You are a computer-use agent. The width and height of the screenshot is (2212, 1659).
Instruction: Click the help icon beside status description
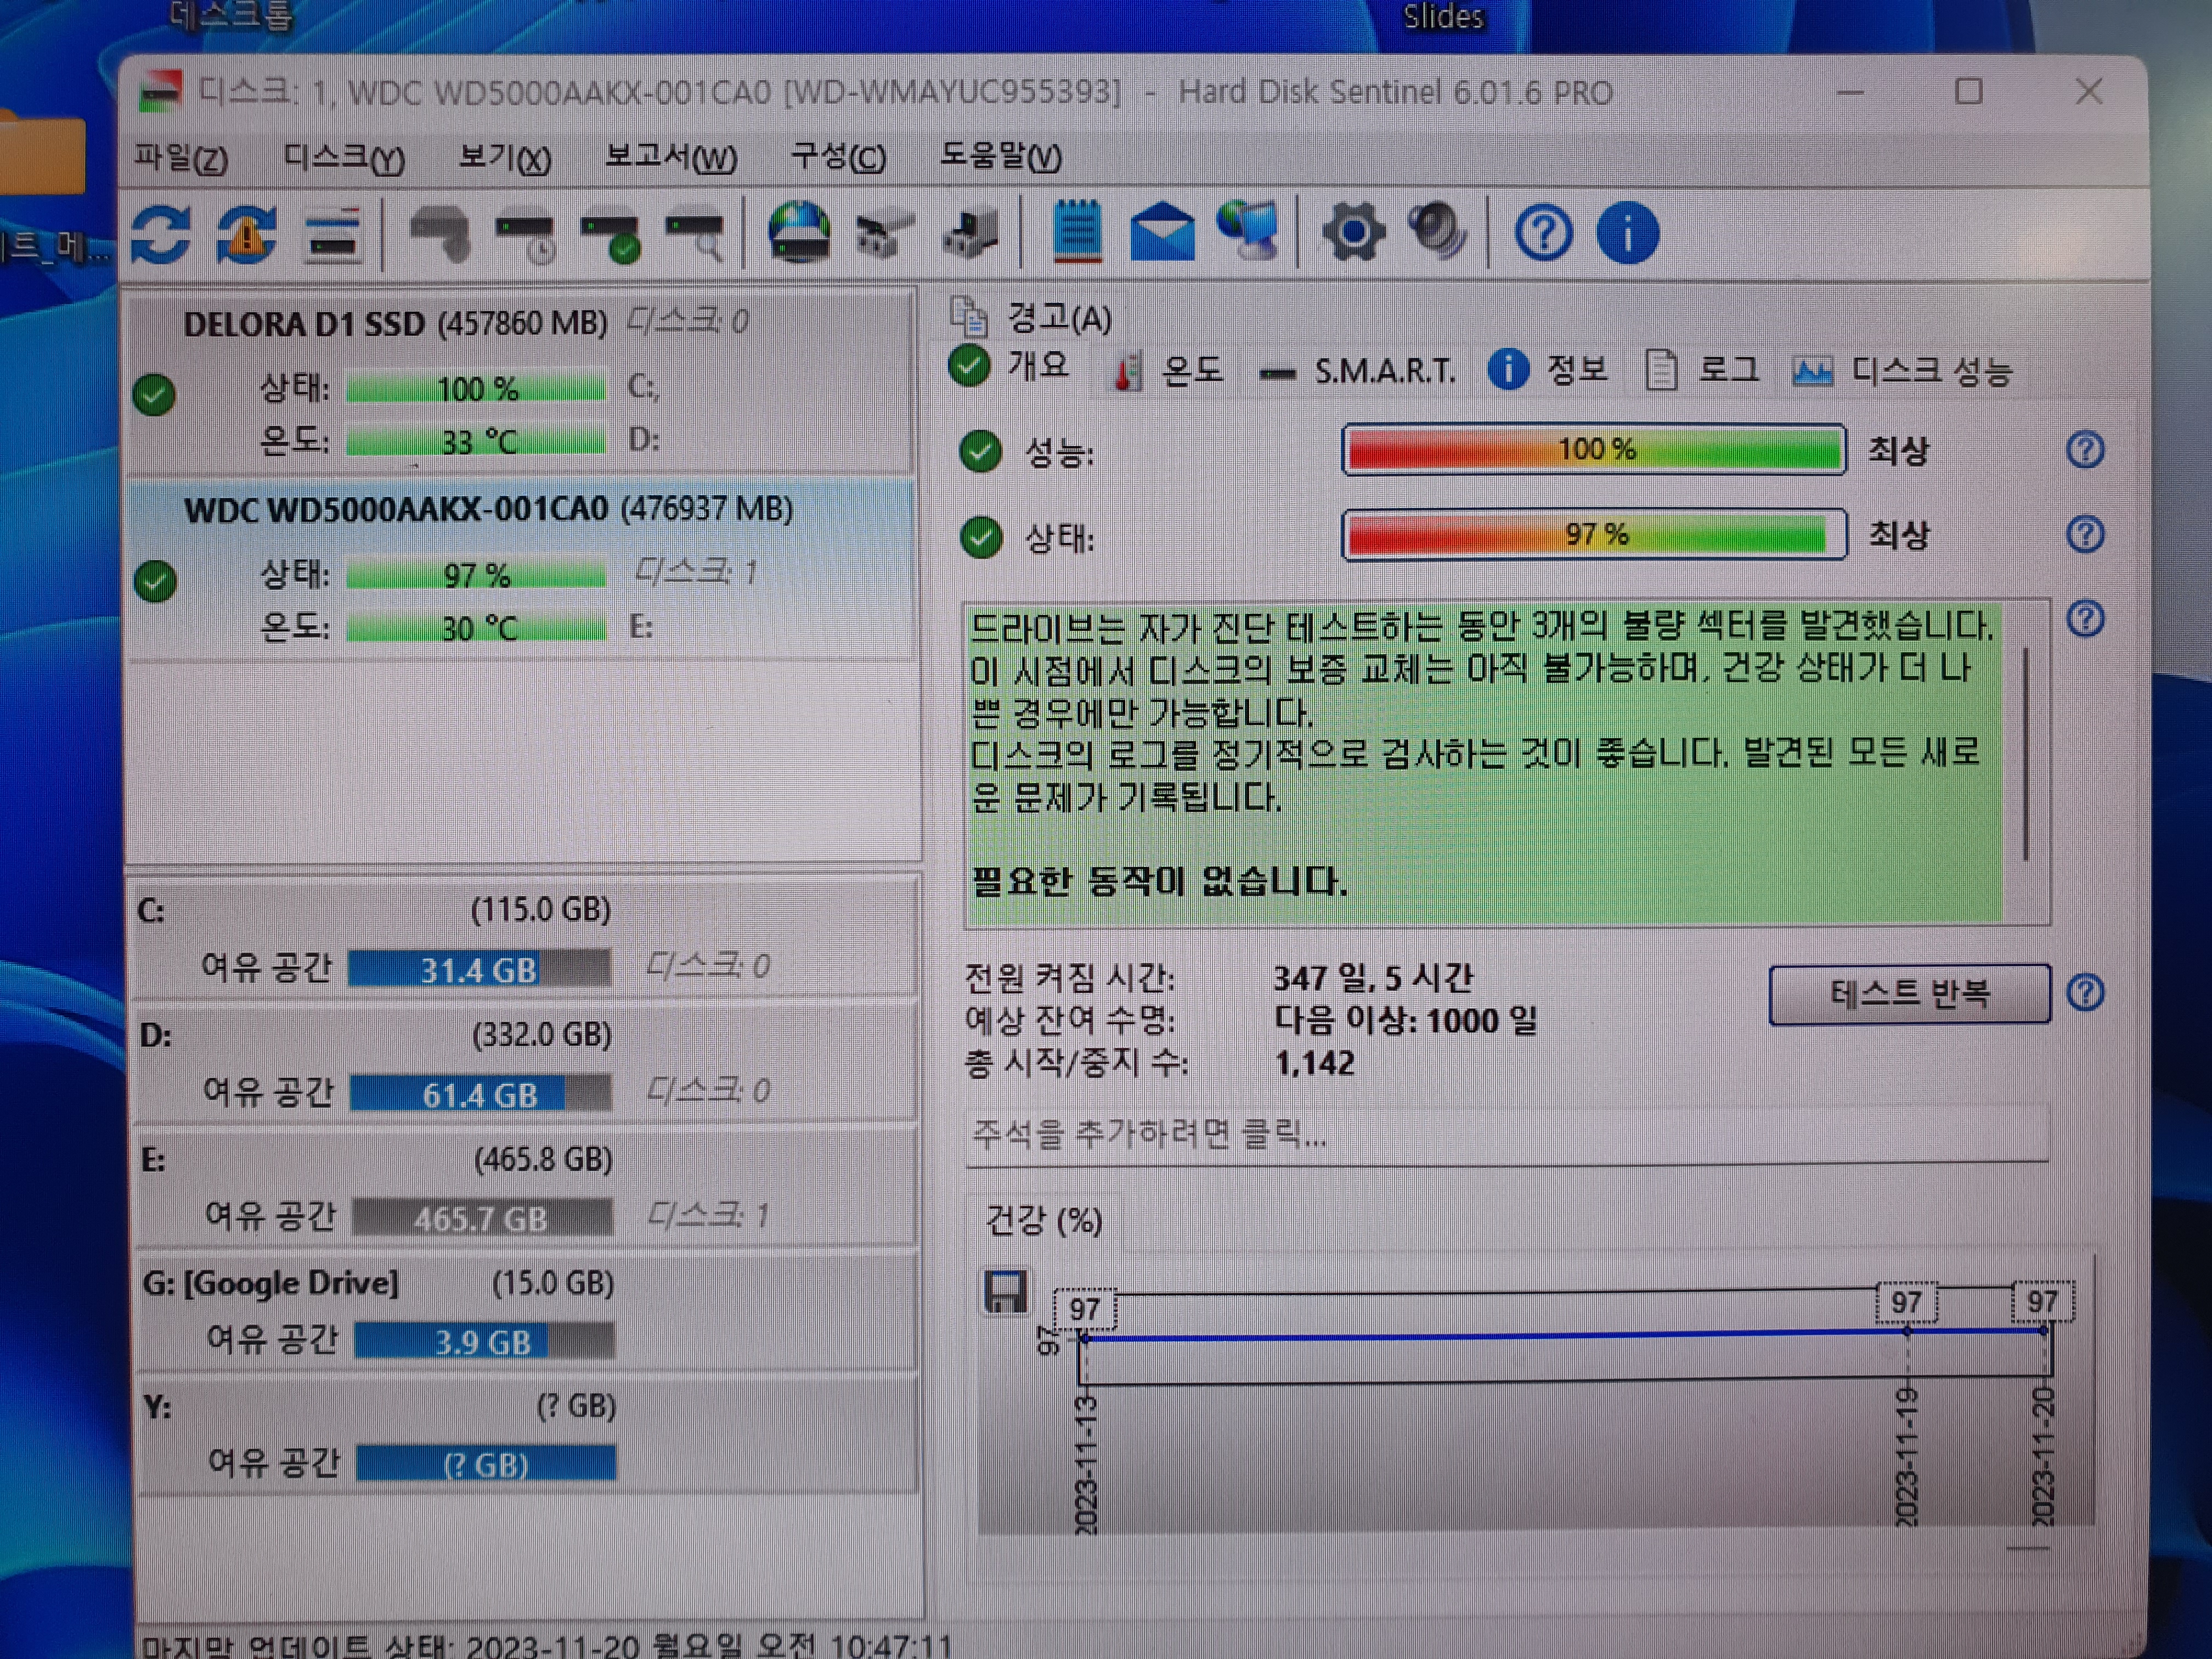tap(2085, 620)
